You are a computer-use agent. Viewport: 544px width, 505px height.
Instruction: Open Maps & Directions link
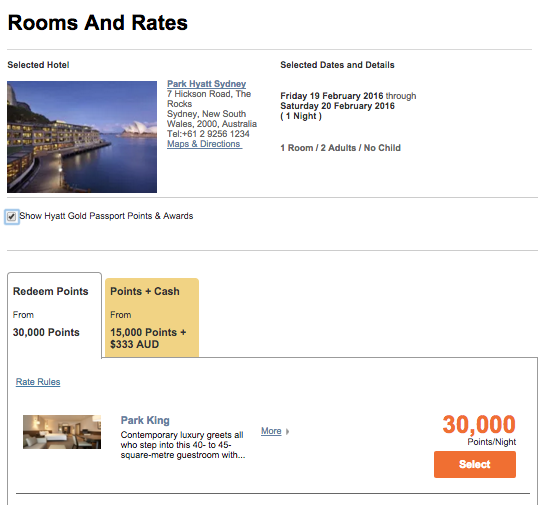(x=204, y=144)
